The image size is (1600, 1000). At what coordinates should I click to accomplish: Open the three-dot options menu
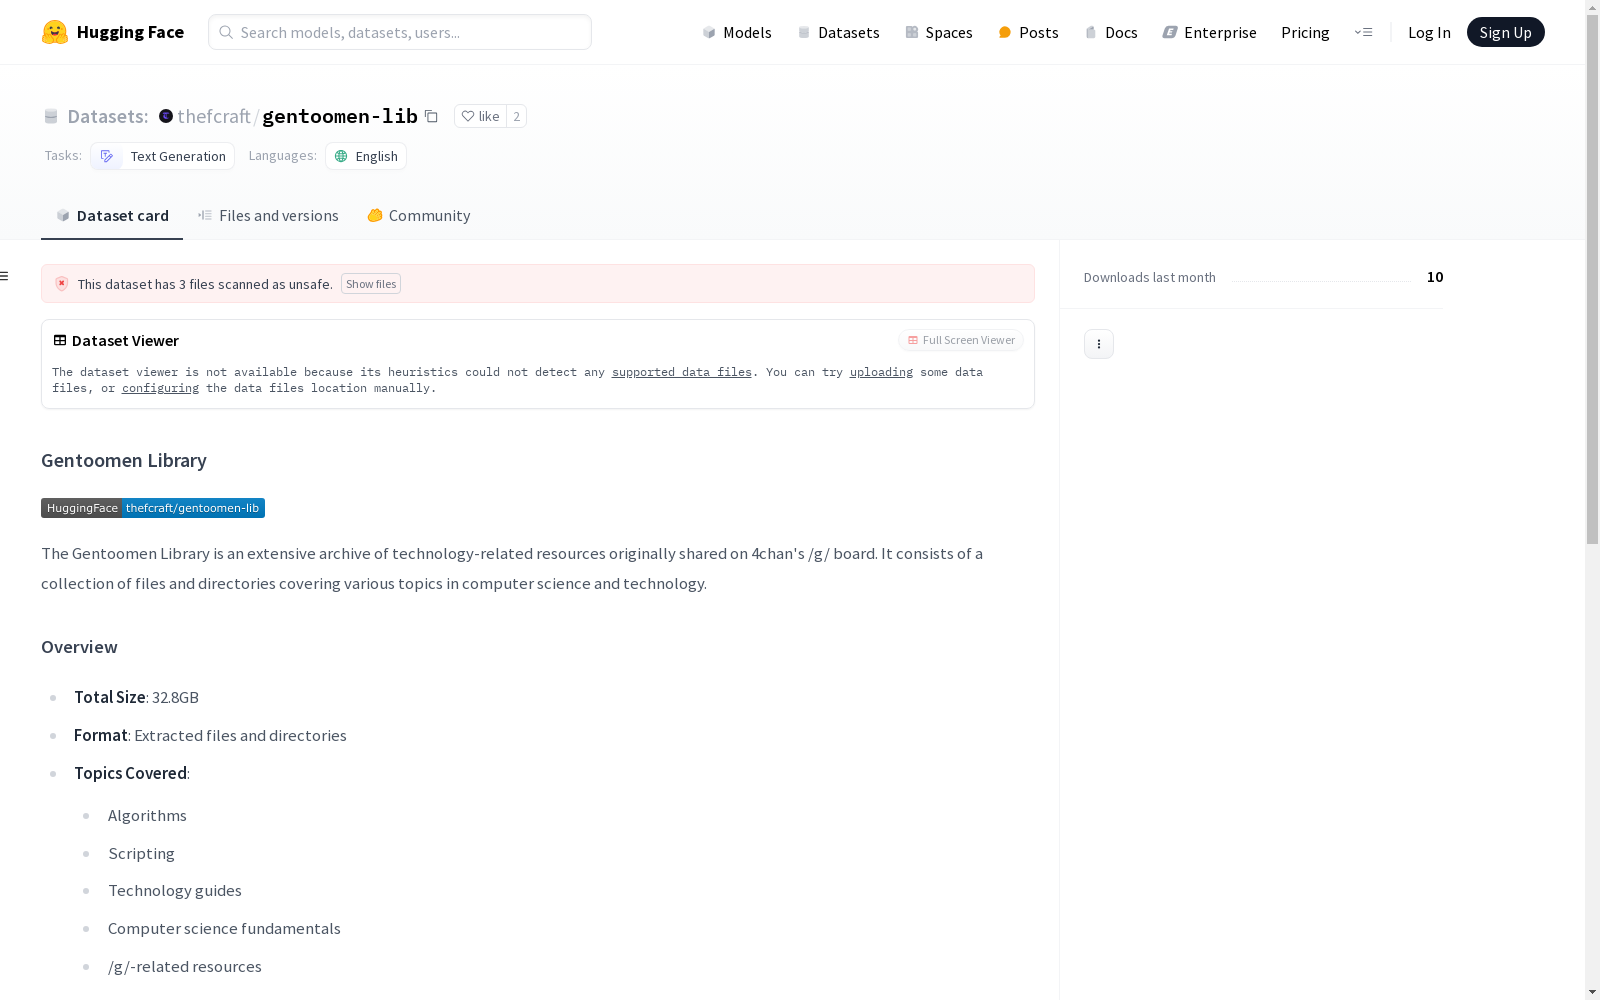(x=1099, y=344)
